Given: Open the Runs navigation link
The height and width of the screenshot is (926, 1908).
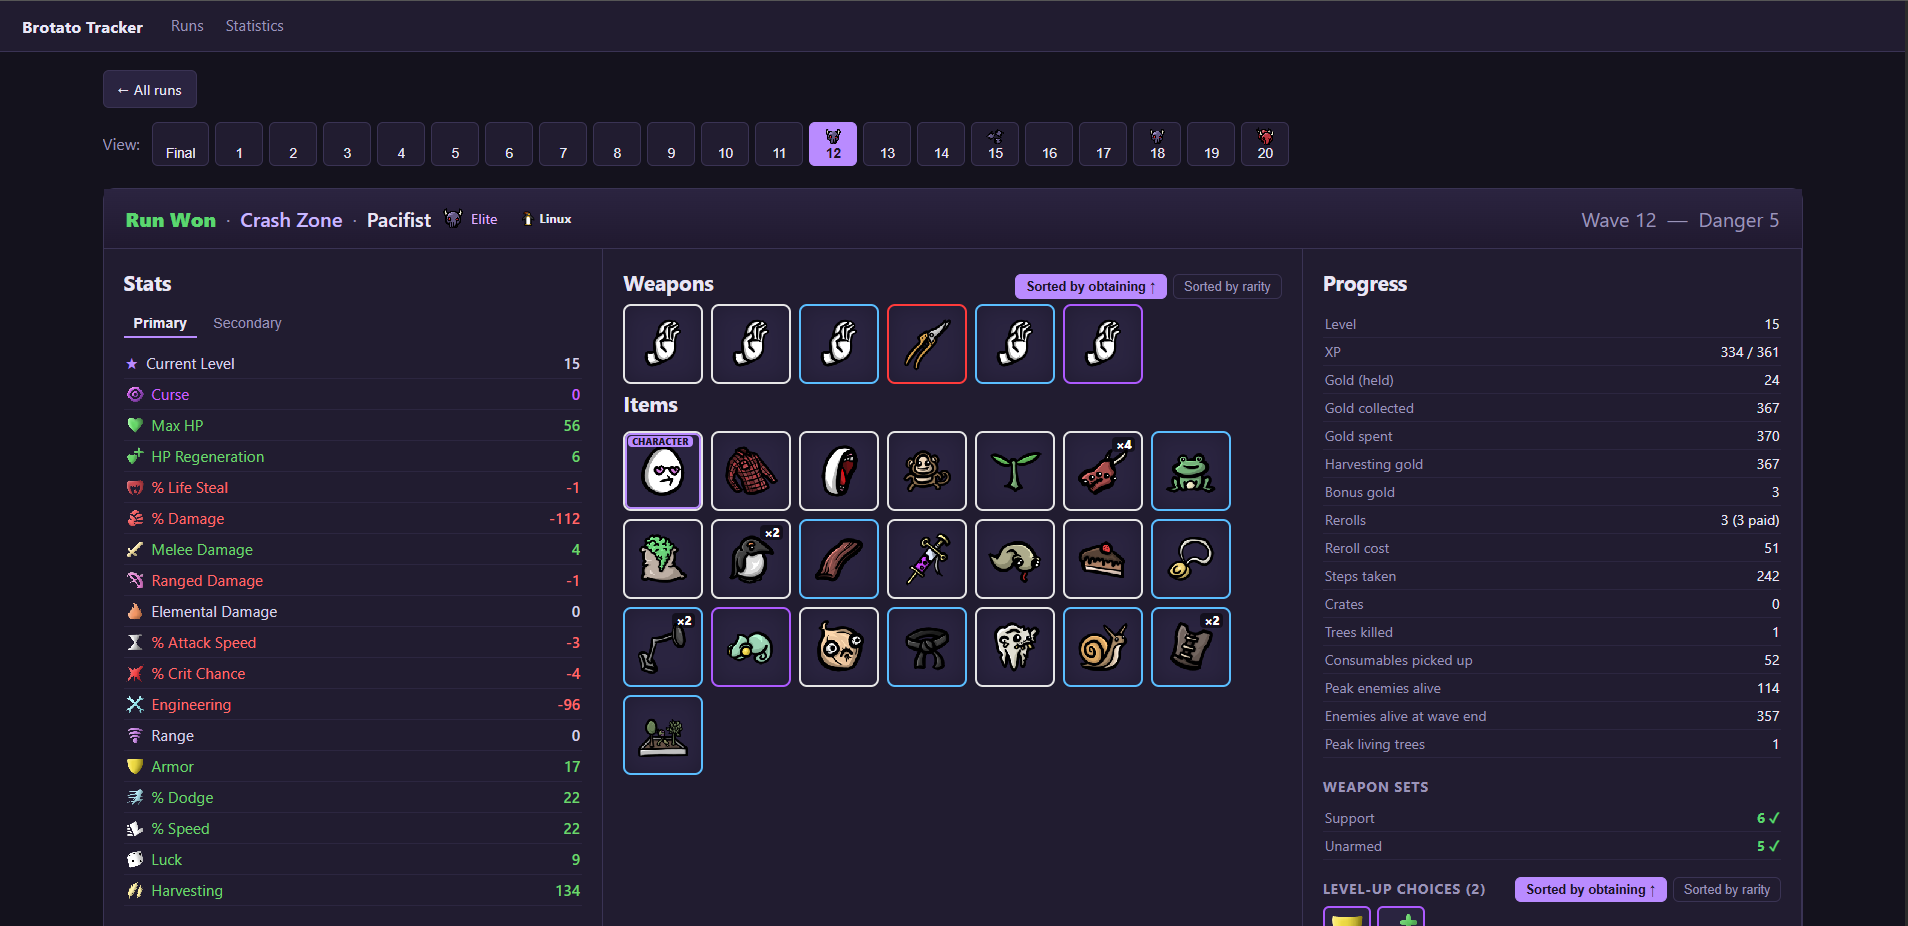Looking at the screenshot, I should (x=187, y=26).
